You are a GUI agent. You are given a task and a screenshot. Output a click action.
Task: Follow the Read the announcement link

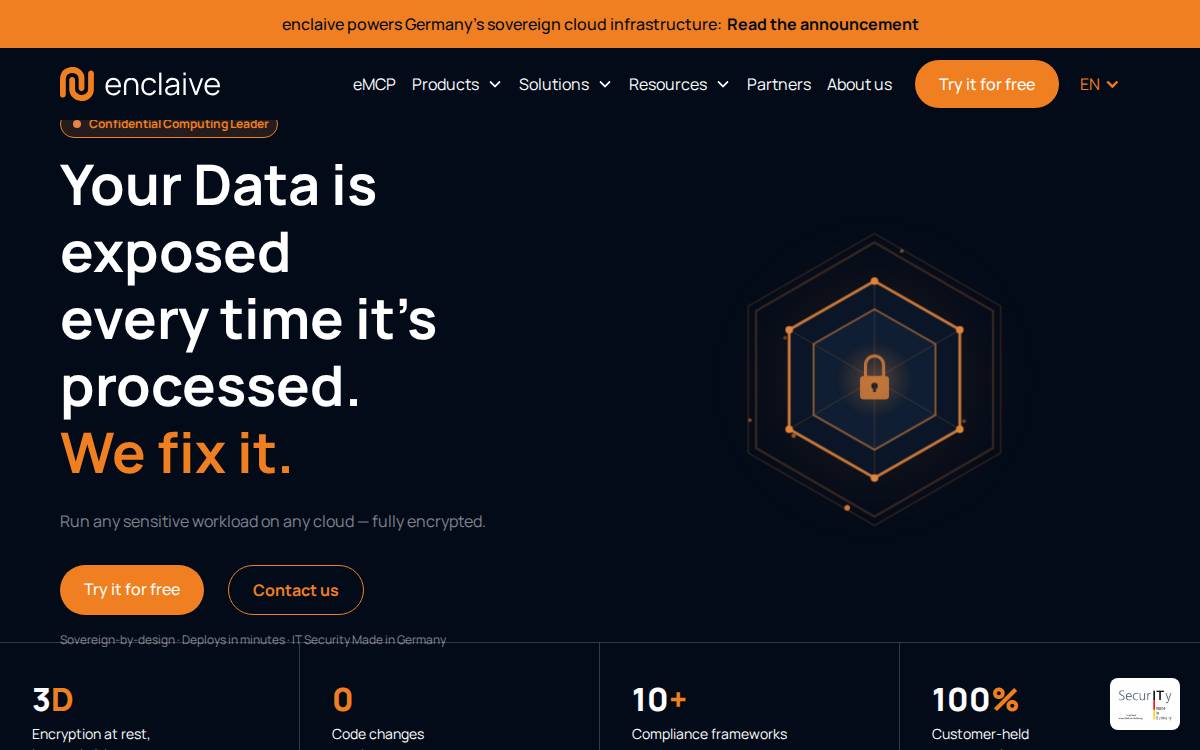click(823, 24)
